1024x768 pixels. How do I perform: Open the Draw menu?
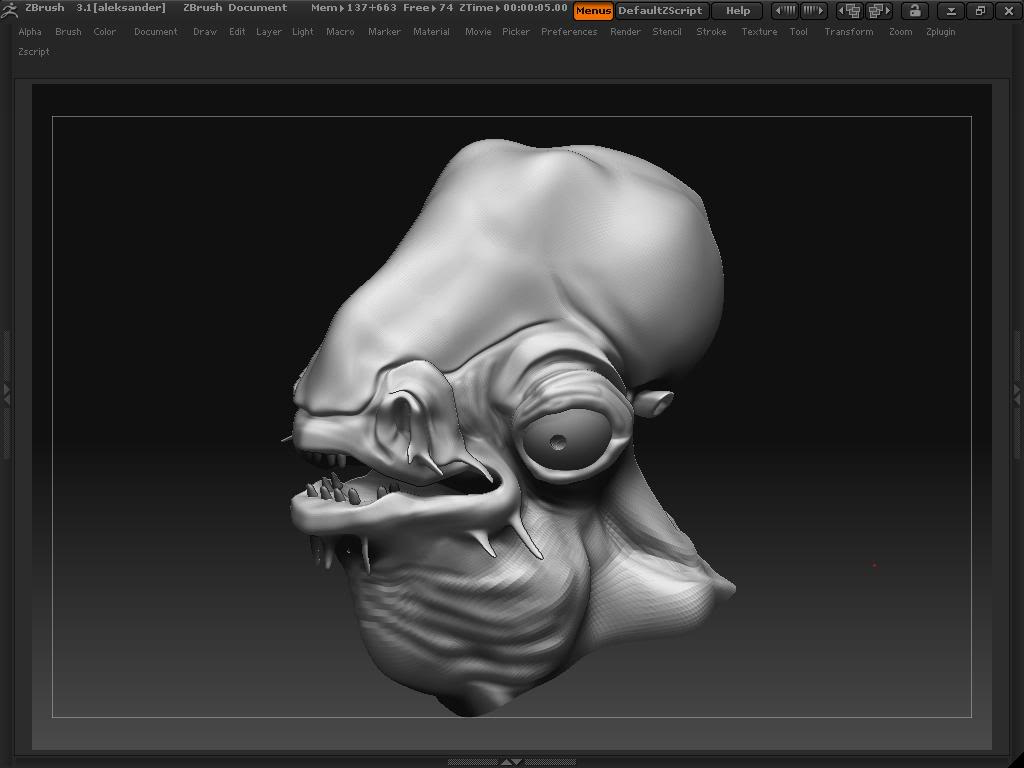coord(205,31)
